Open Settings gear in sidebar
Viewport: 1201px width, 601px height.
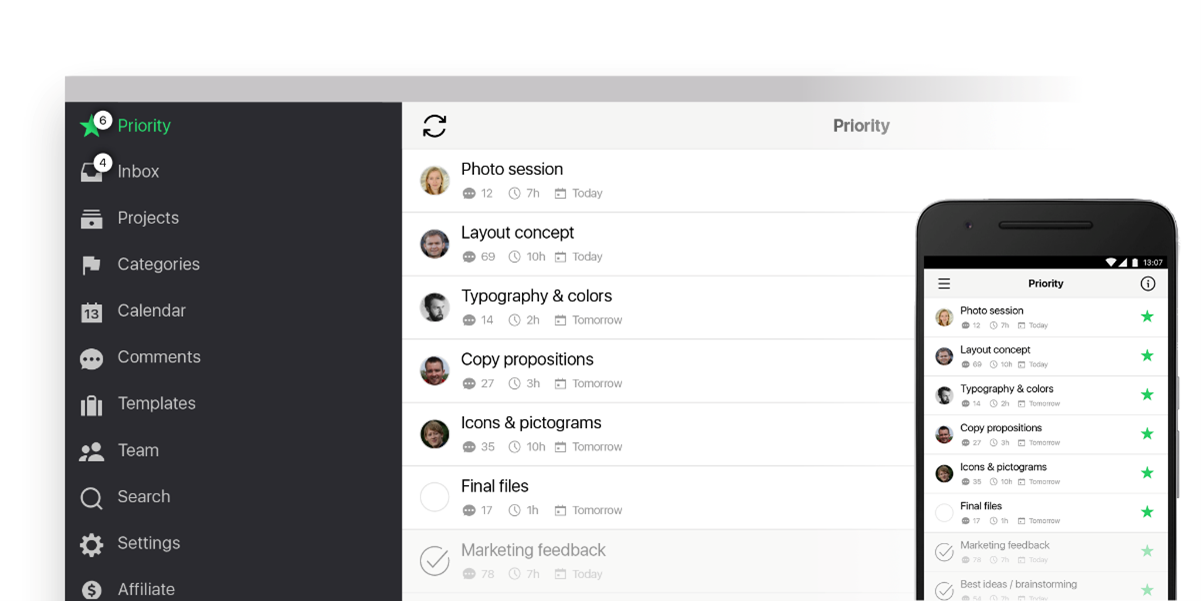coord(92,544)
